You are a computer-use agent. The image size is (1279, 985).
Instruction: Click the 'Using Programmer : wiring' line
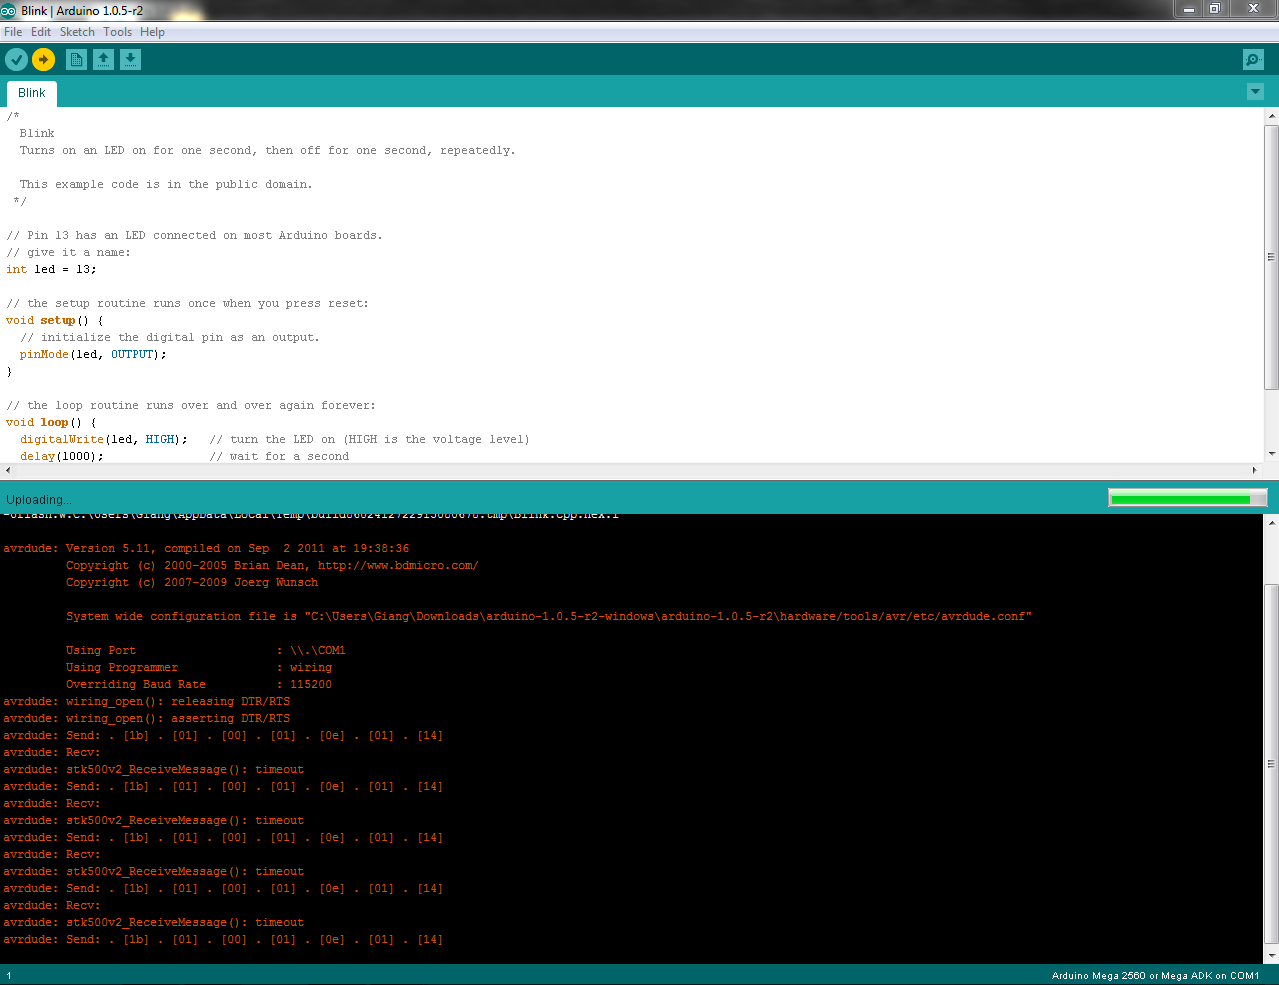(x=199, y=667)
